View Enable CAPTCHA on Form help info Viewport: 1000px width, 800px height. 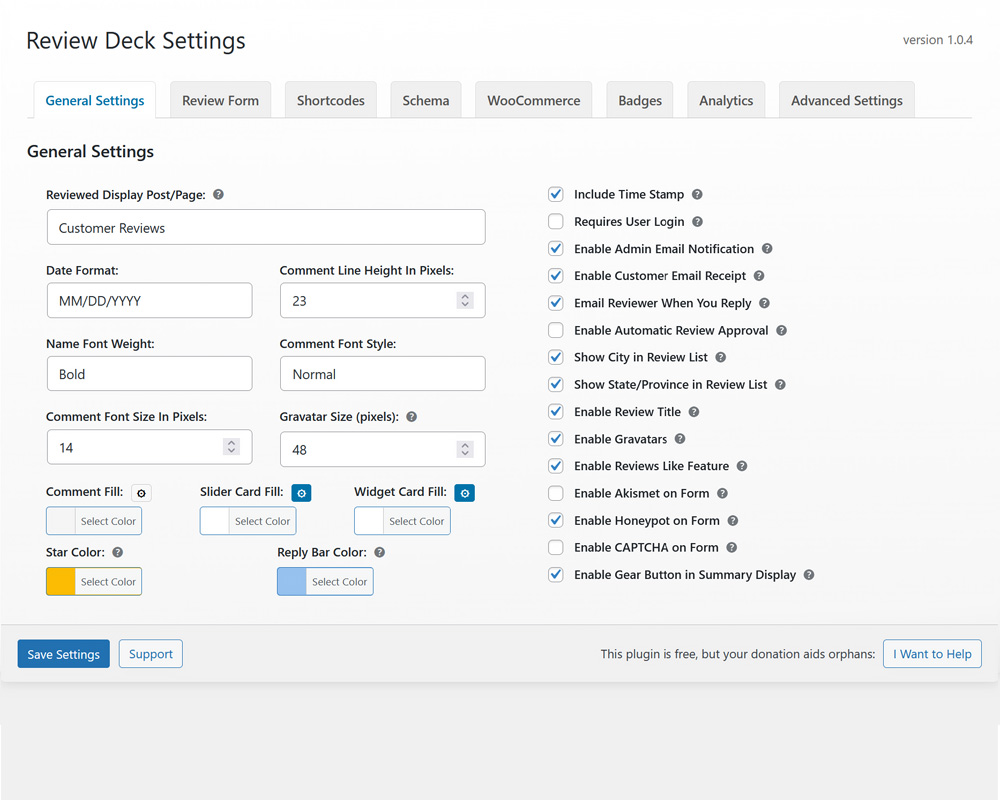point(732,547)
